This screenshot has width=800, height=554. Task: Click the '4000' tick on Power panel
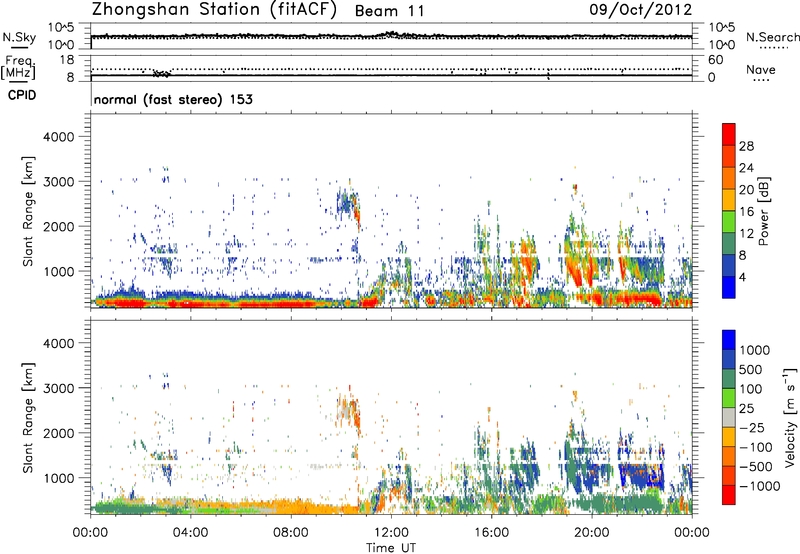[58, 137]
